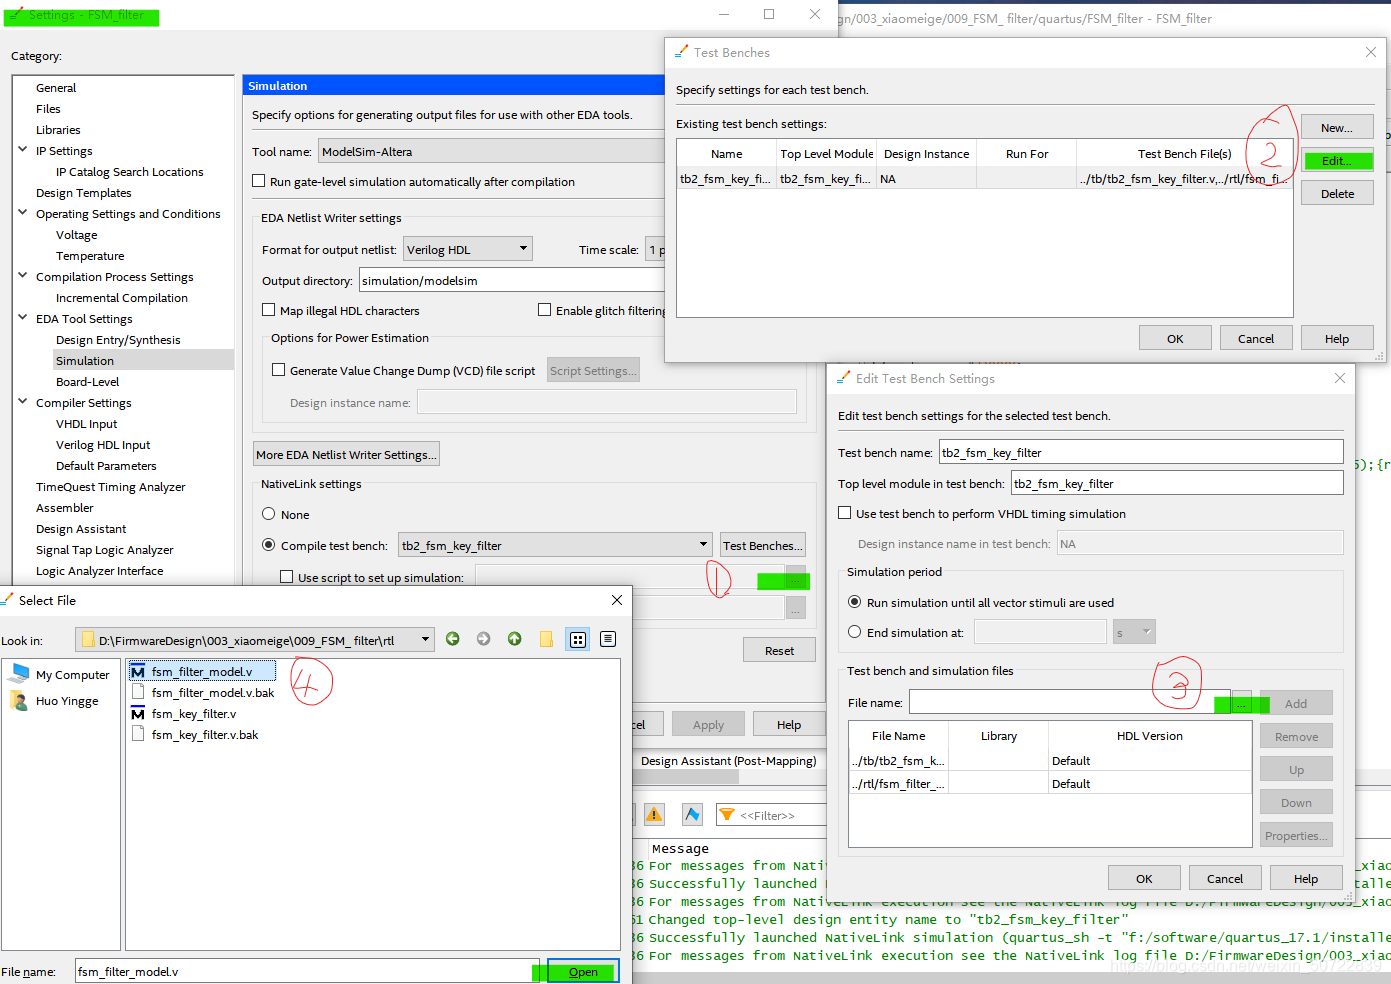
Task: Collapse the EDA Tool Settings category
Action: pos(22,318)
